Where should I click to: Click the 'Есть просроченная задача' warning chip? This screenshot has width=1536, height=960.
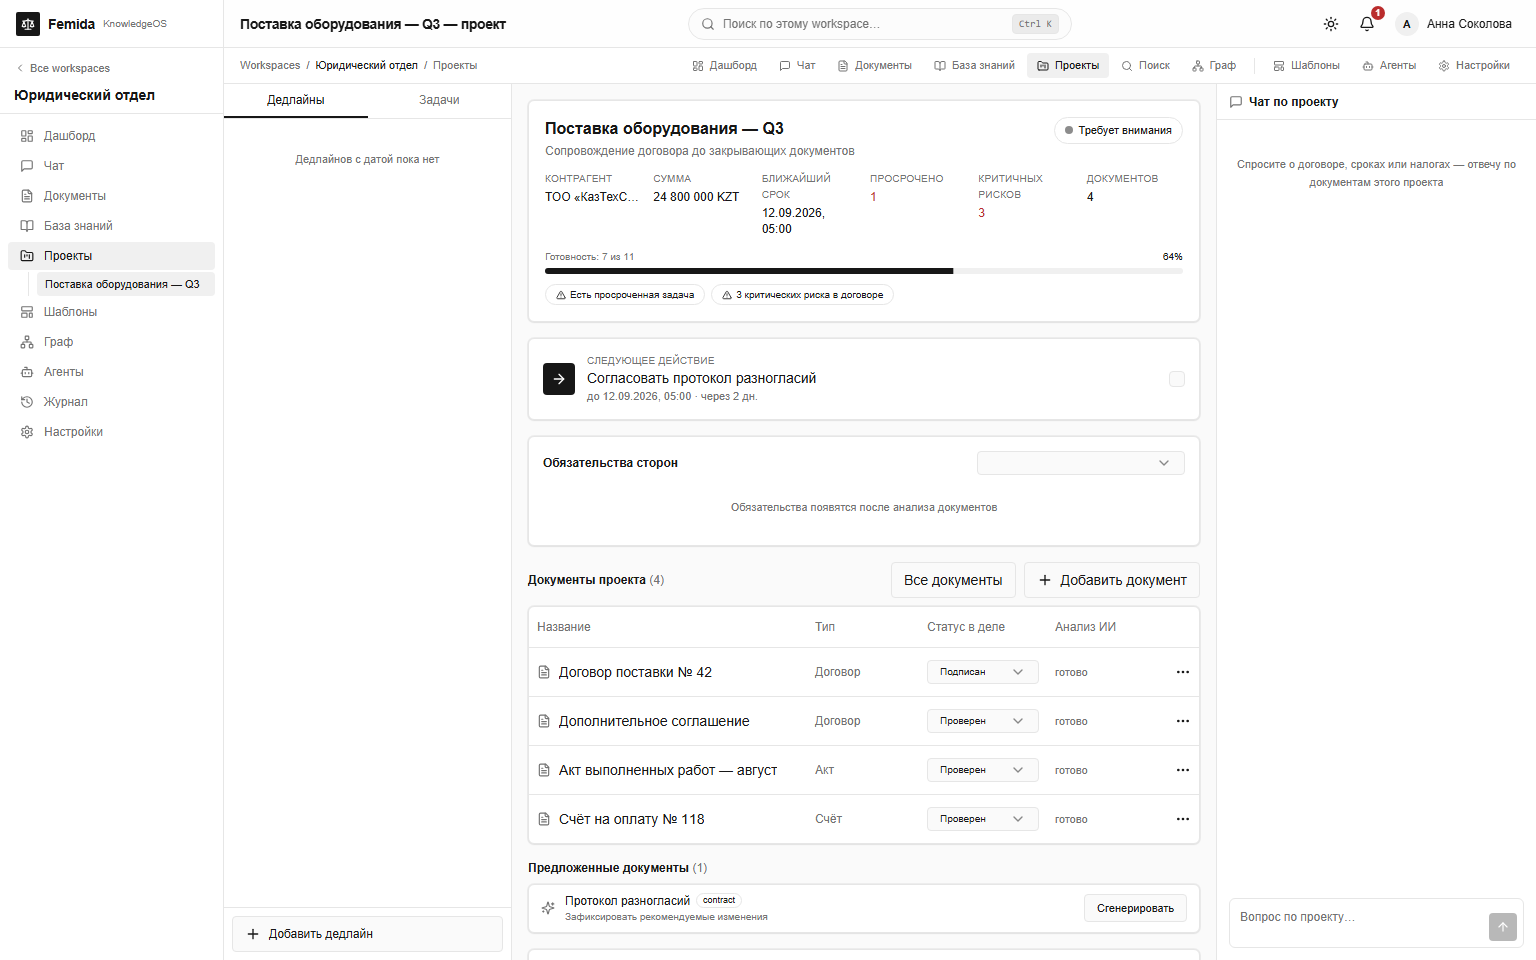click(x=625, y=295)
